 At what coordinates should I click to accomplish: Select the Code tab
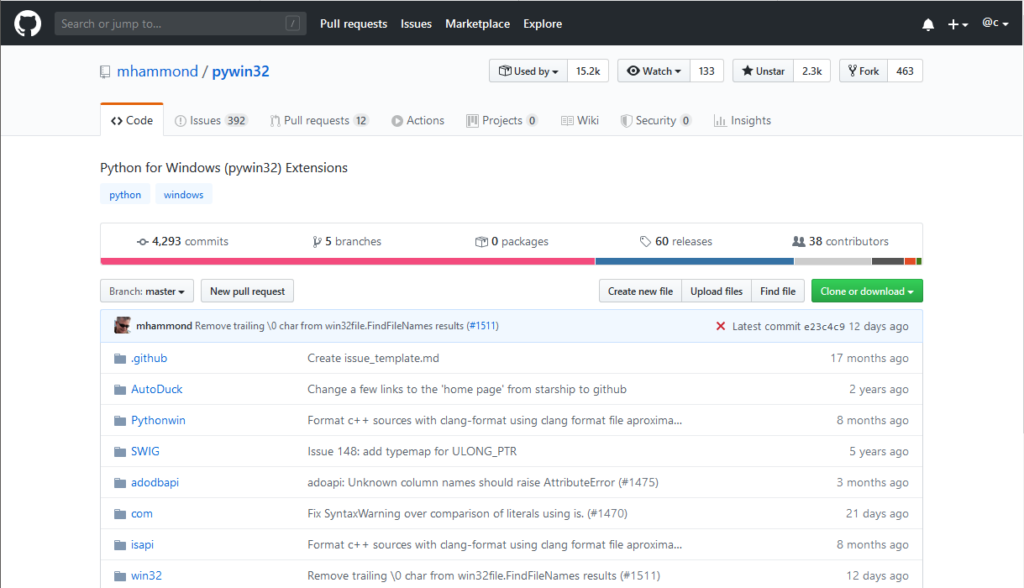click(132, 120)
